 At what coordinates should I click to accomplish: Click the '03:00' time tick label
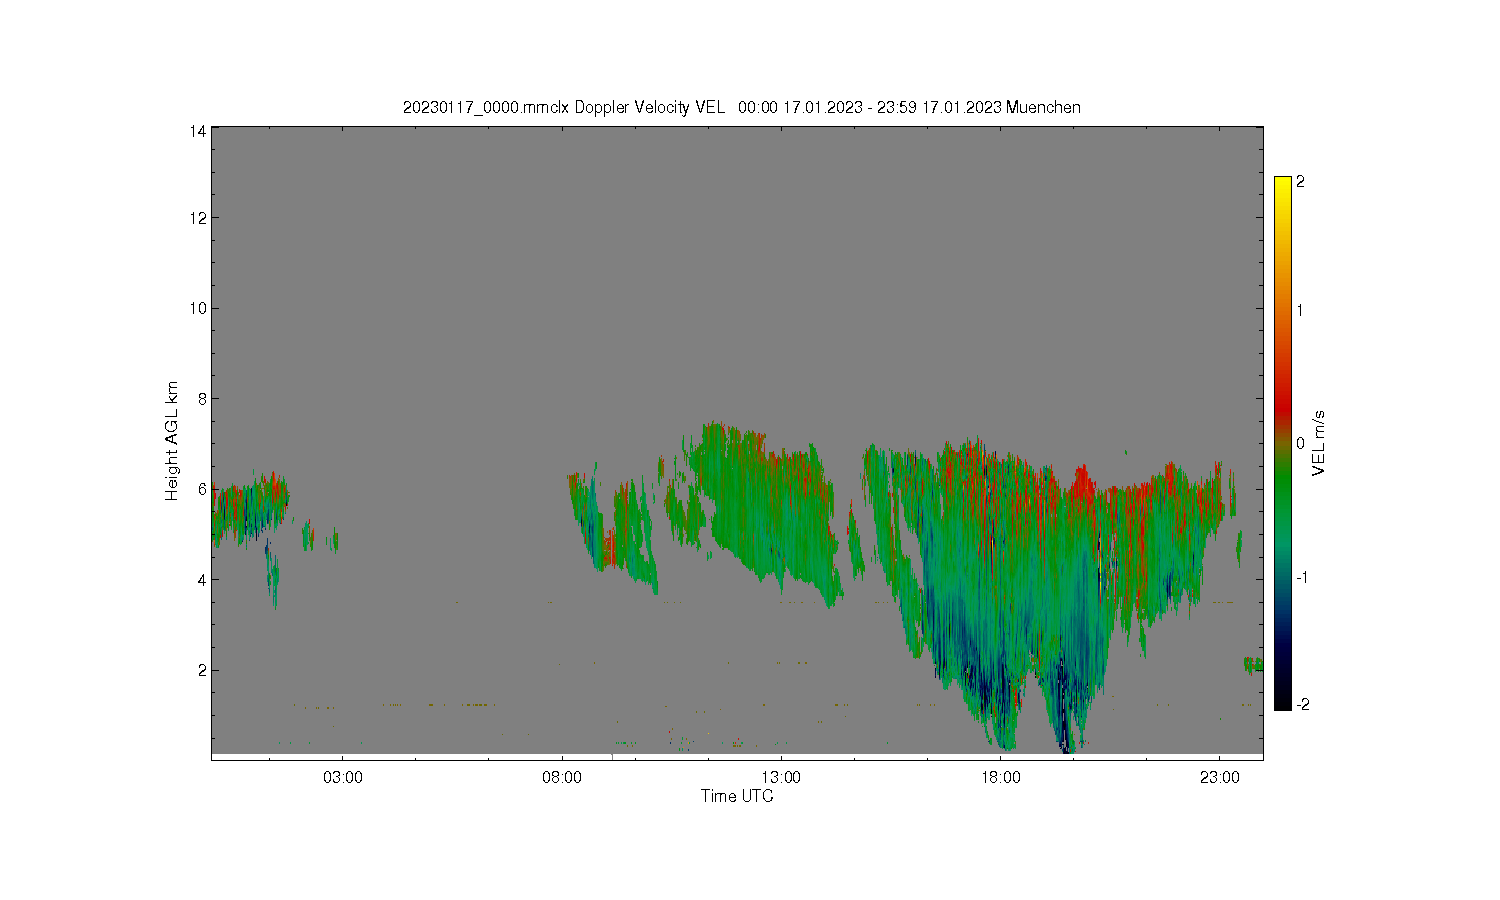coord(343,777)
